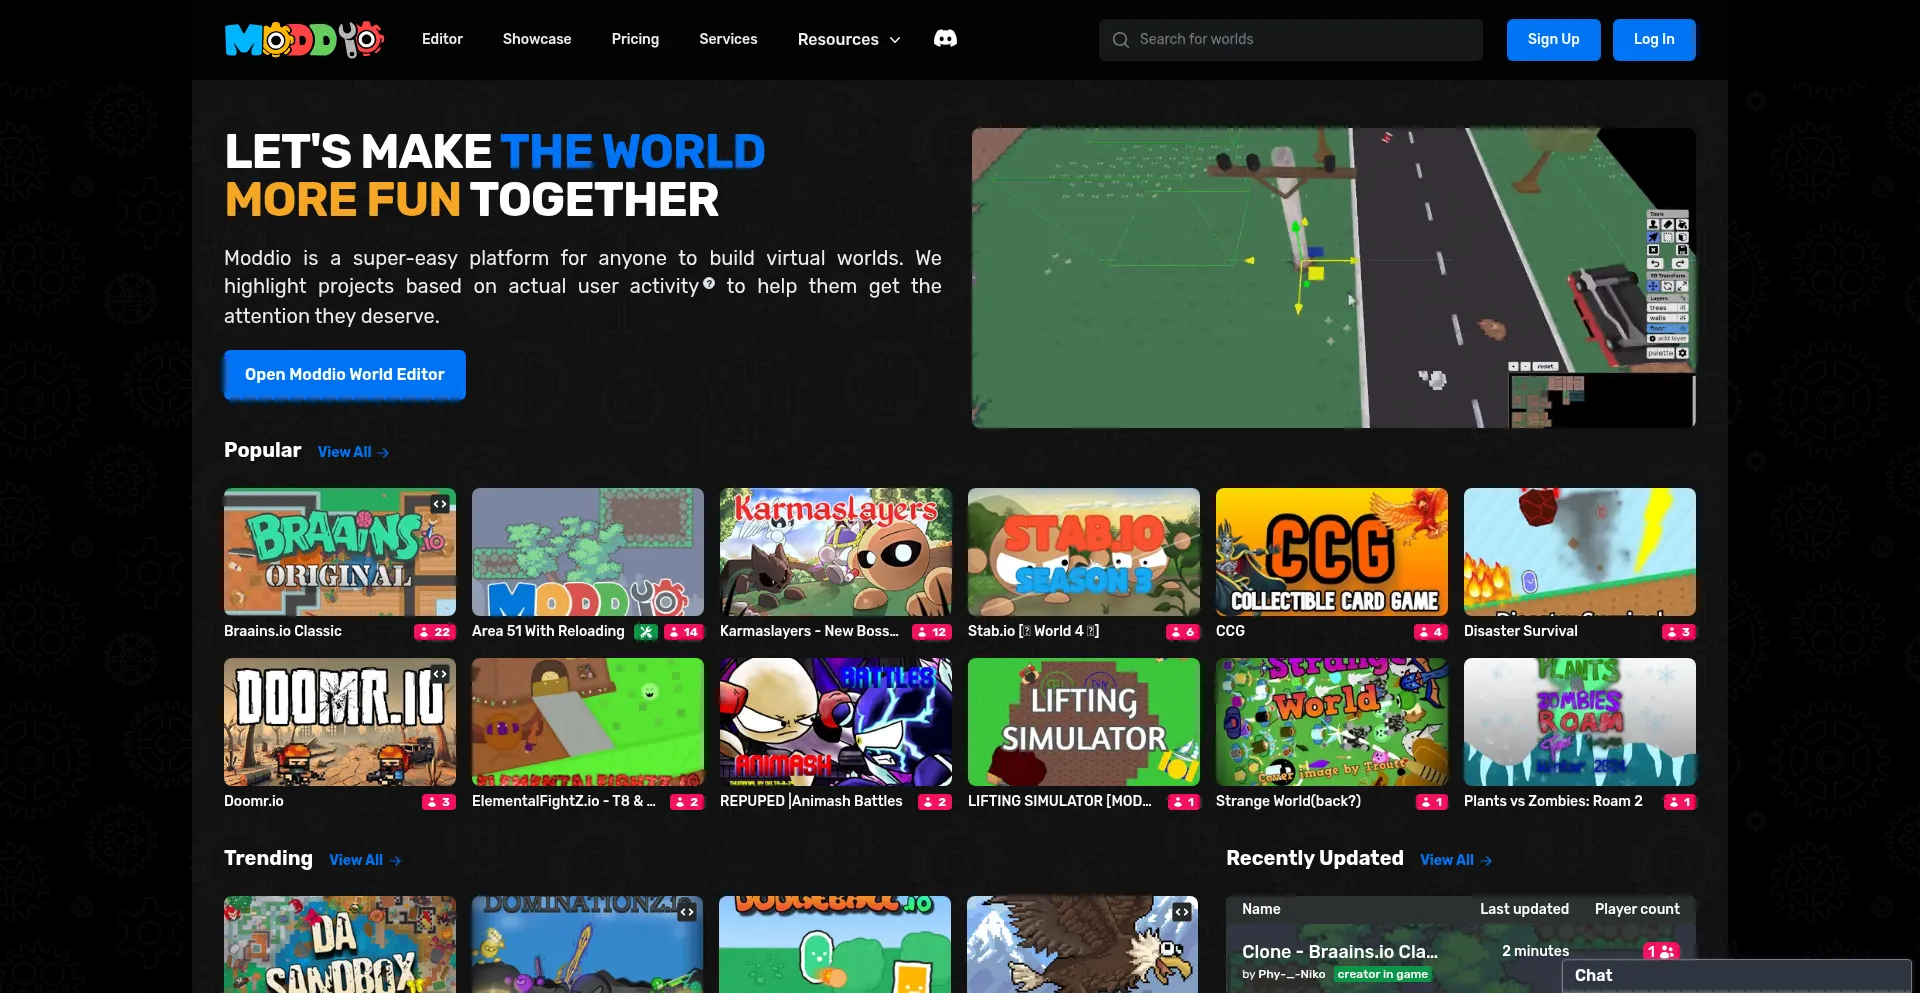Hide the floor layer in the Layers panel
The height and width of the screenshot is (993, 1920).
(1683, 328)
